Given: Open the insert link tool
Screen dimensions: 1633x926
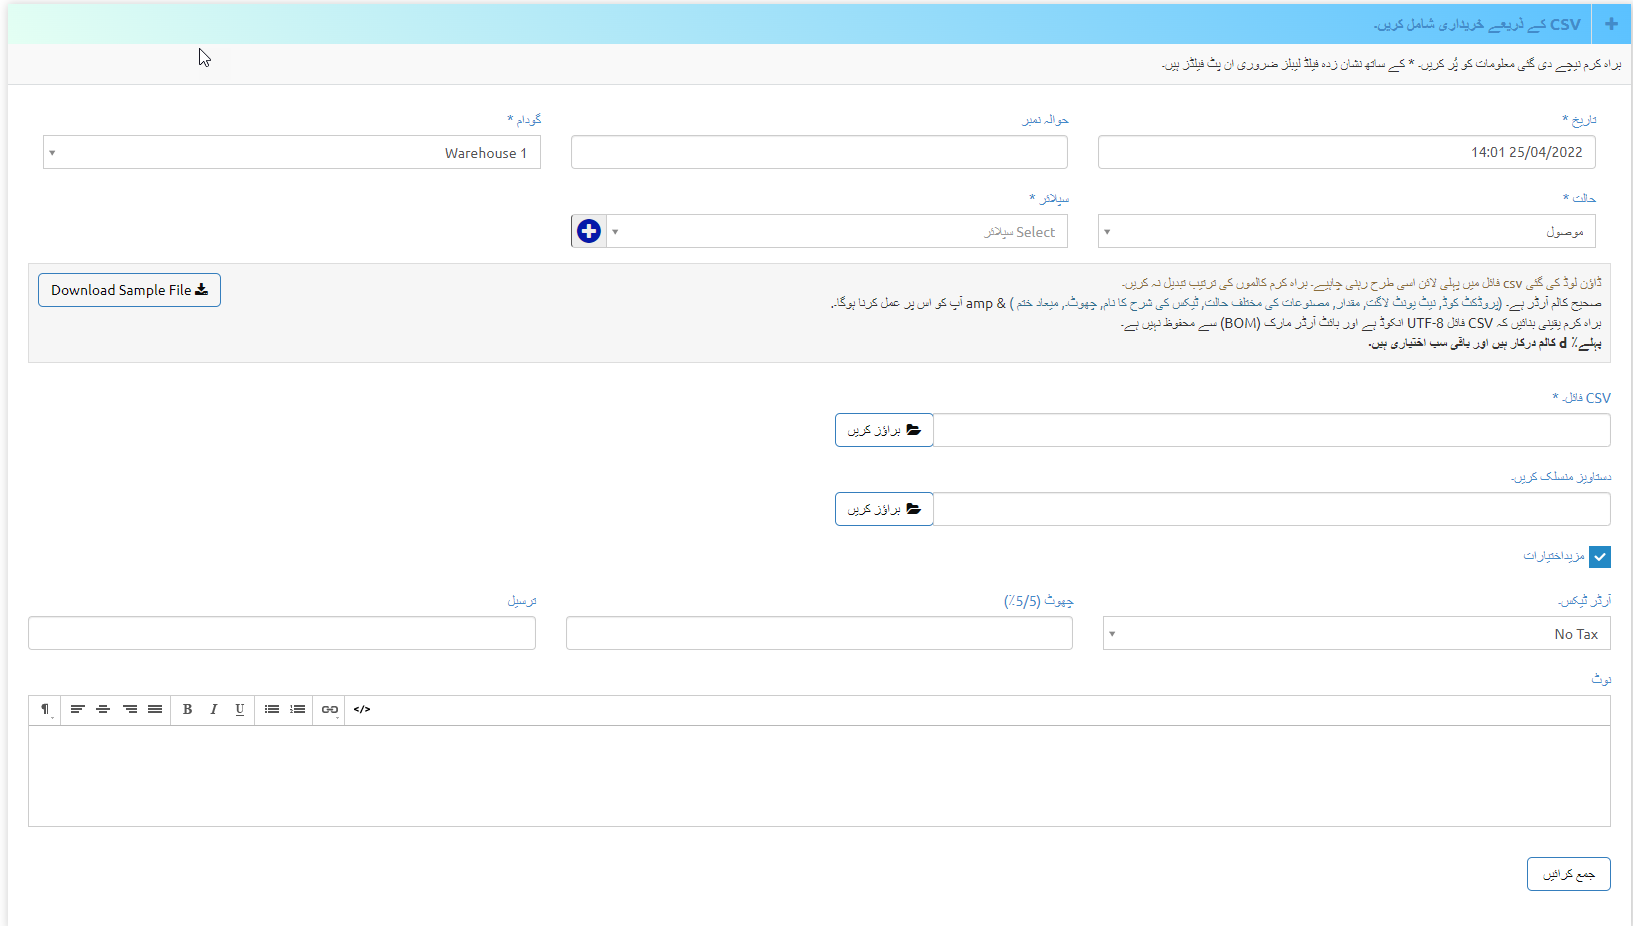Looking at the screenshot, I should point(329,709).
